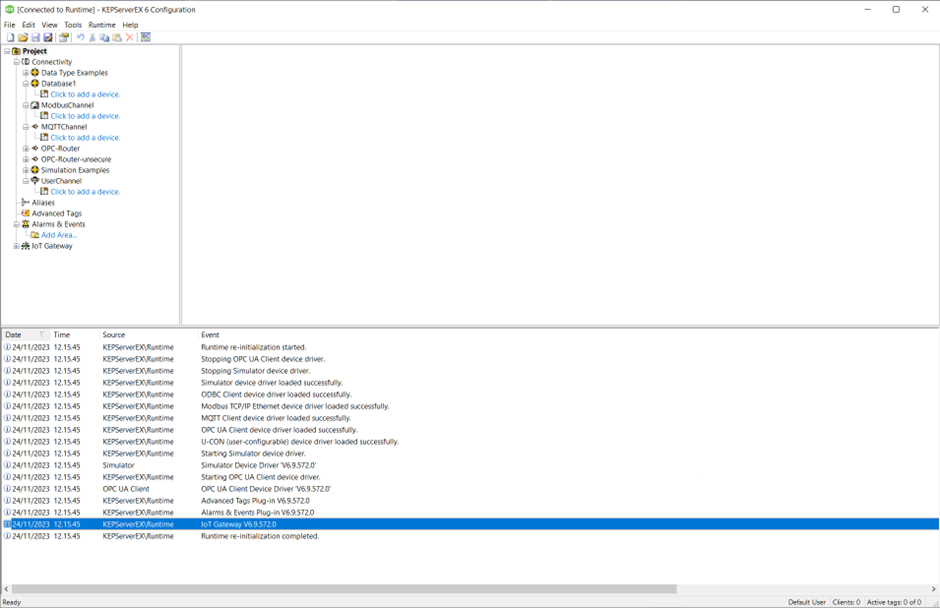Click the OPC-Router-unsecure channel icon
940x608 pixels.
(35, 159)
